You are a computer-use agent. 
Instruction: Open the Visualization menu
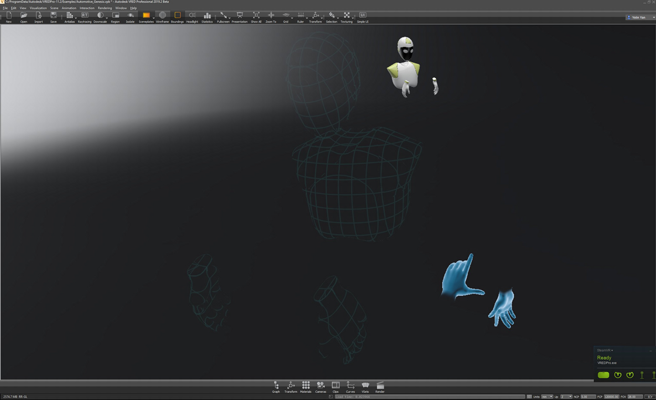[x=38, y=8]
